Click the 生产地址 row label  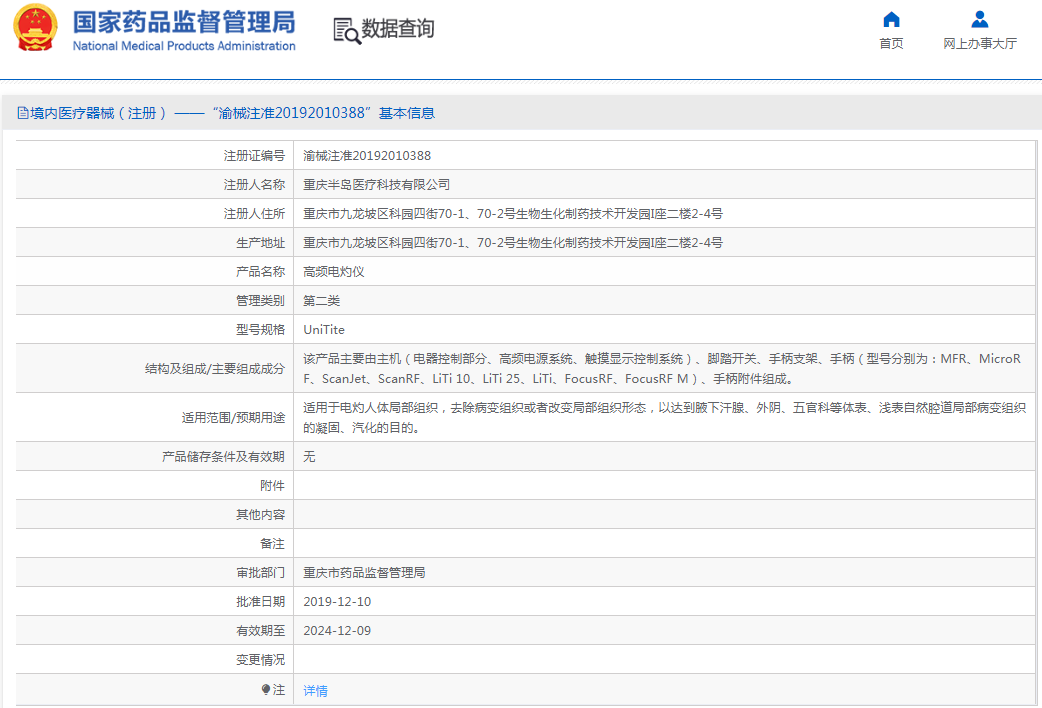[x=260, y=243]
